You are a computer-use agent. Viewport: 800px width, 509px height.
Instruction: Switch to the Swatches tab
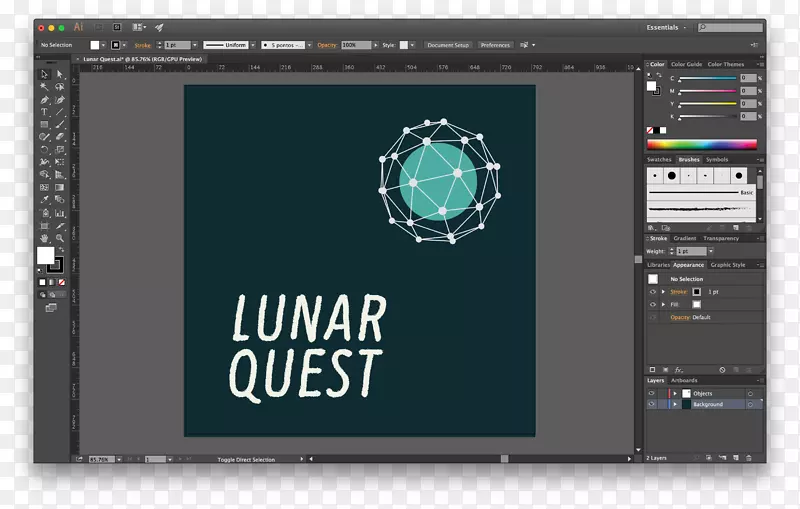pyautogui.click(x=659, y=159)
